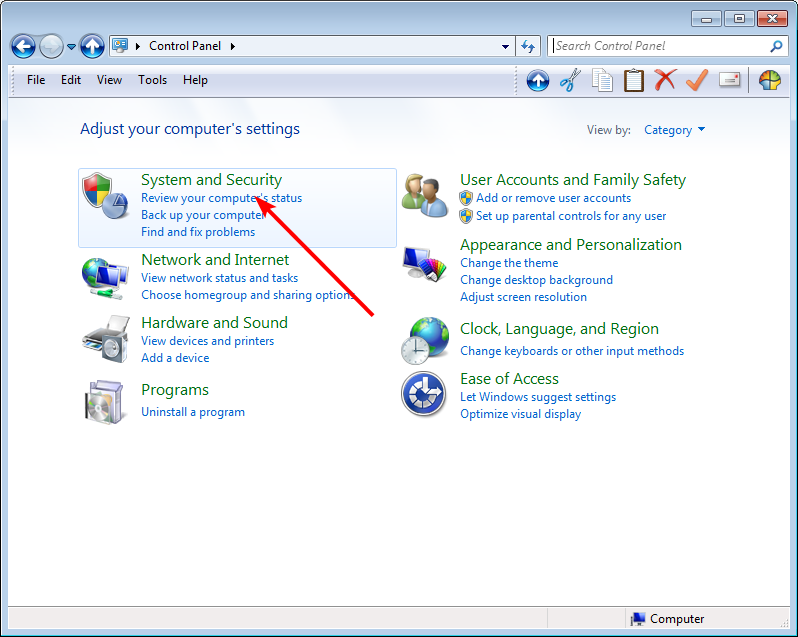The height and width of the screenshot is (637, 798).
Task: Click Add or remove user accounts
Action: tap(554, 198)
